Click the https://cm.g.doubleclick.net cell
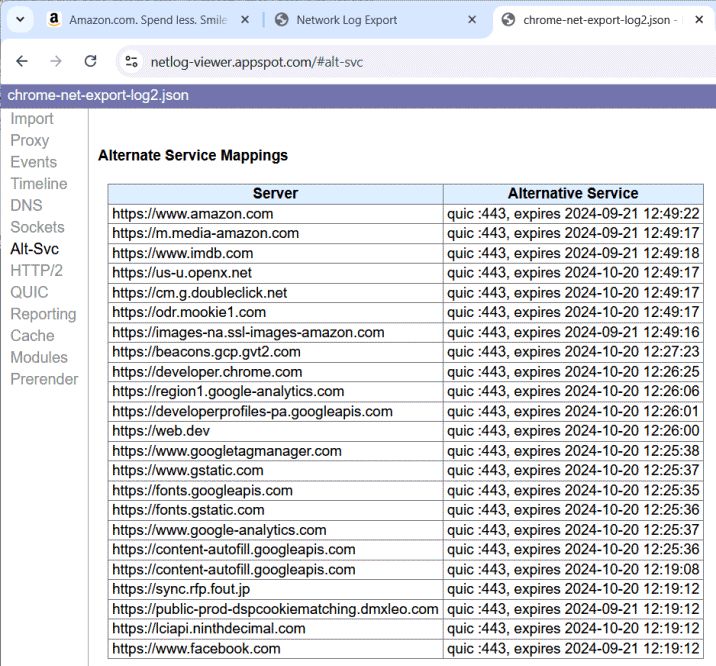Image resolution: width=716 pixels, height=666 pixels. point(275,293)
